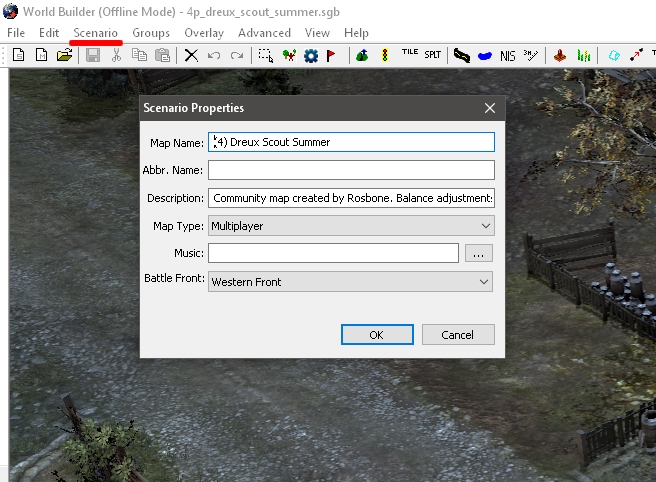Select the TILE tool
The height and width of the screenshot is (482, 656).
pos(410,52)
